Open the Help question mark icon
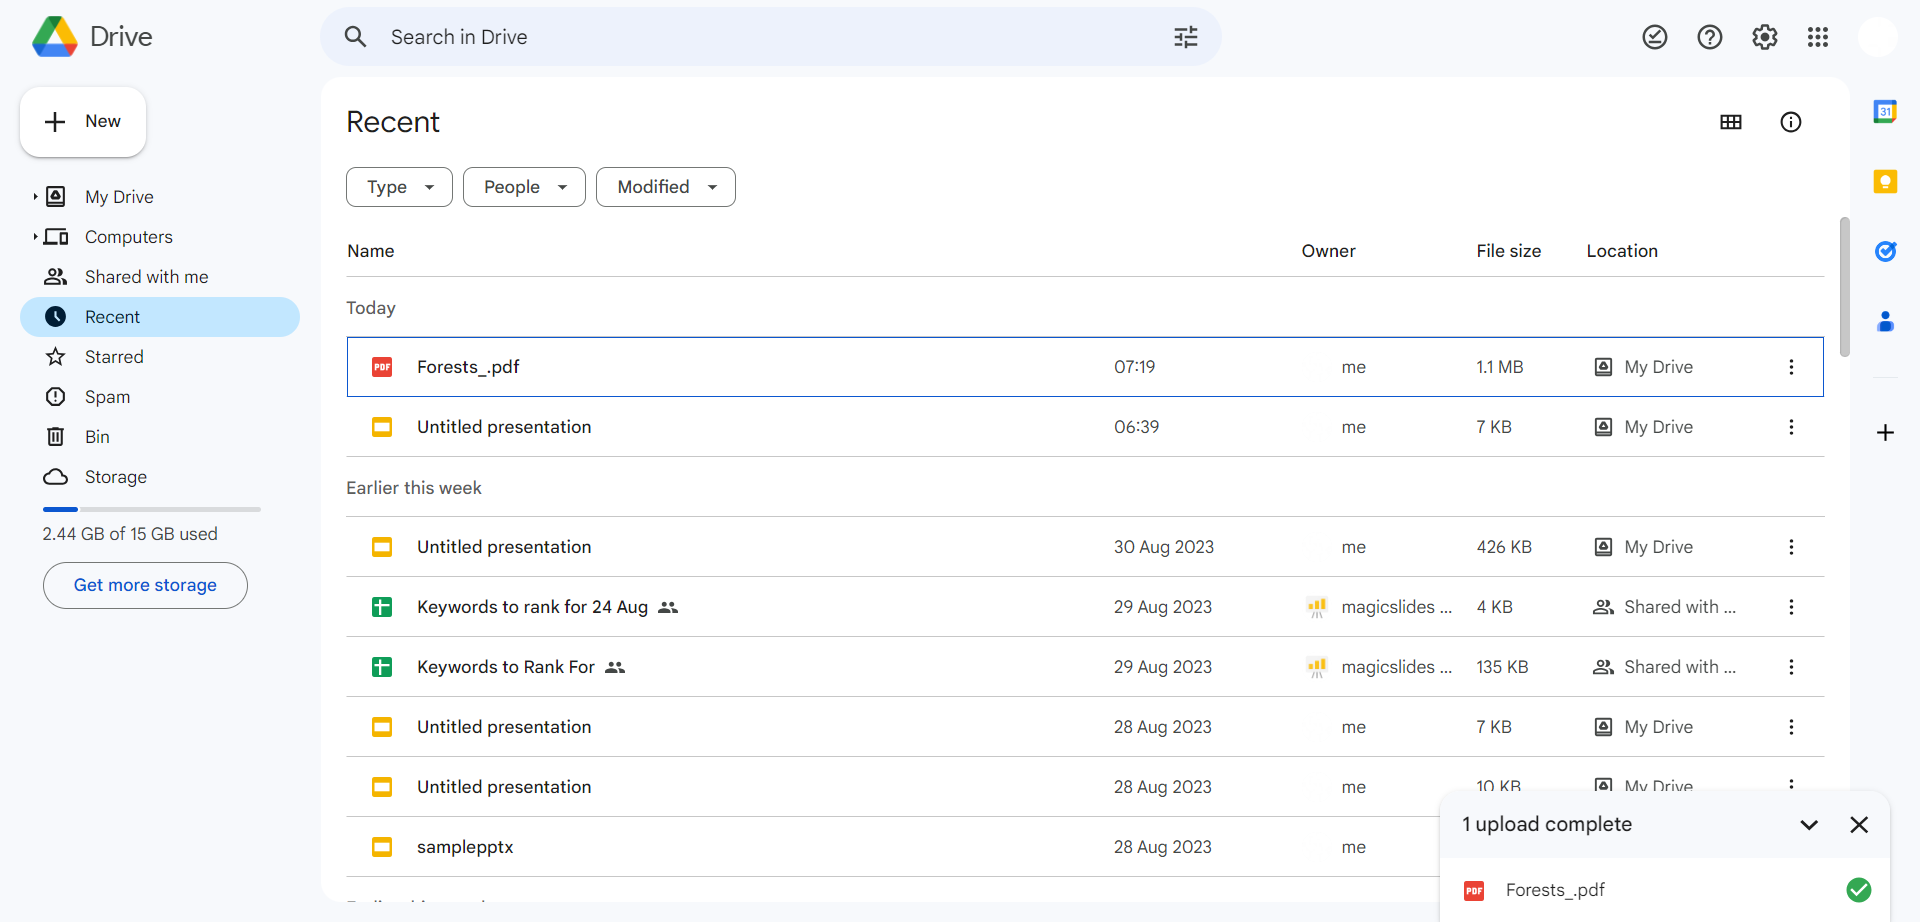Image resolution: width=1920 pixels, height=922 pixels. coord(1709,37)
